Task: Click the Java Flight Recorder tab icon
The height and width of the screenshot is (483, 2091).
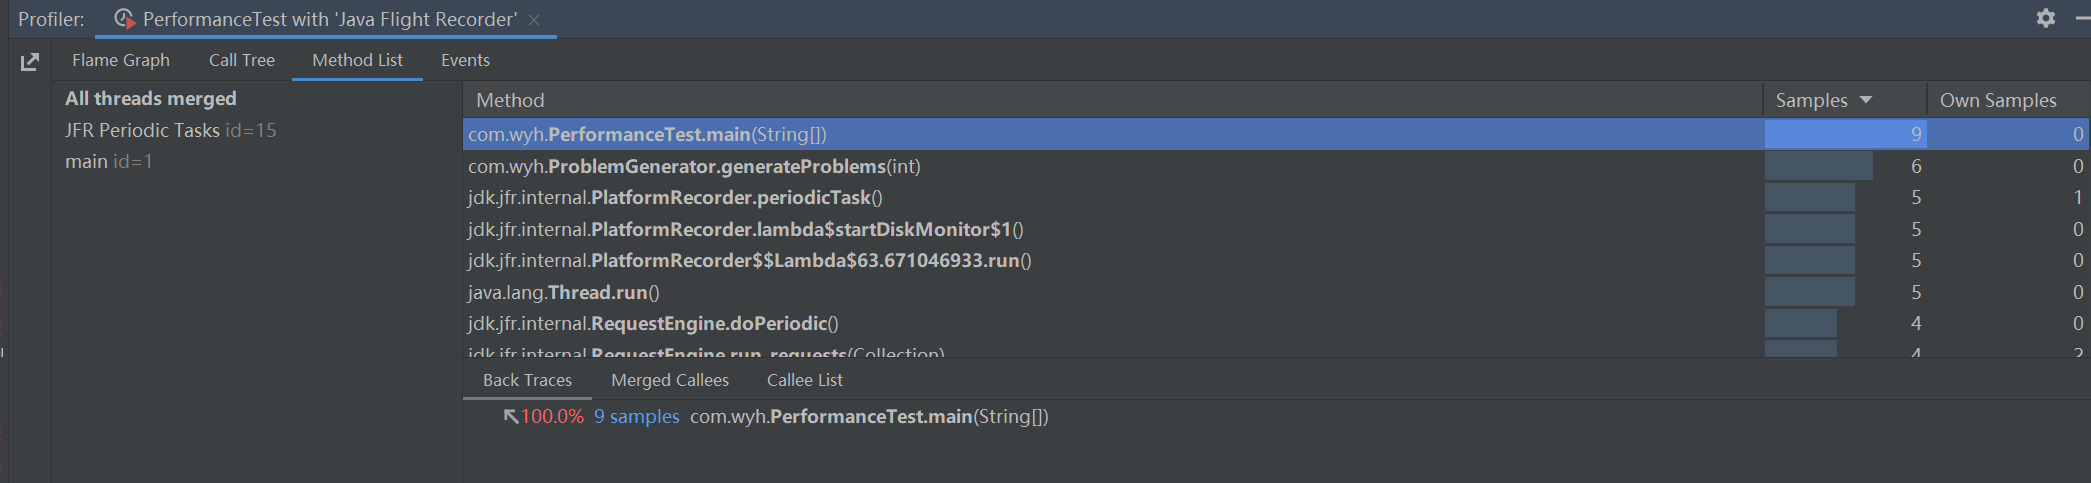Action: click(x=124, y=19)
